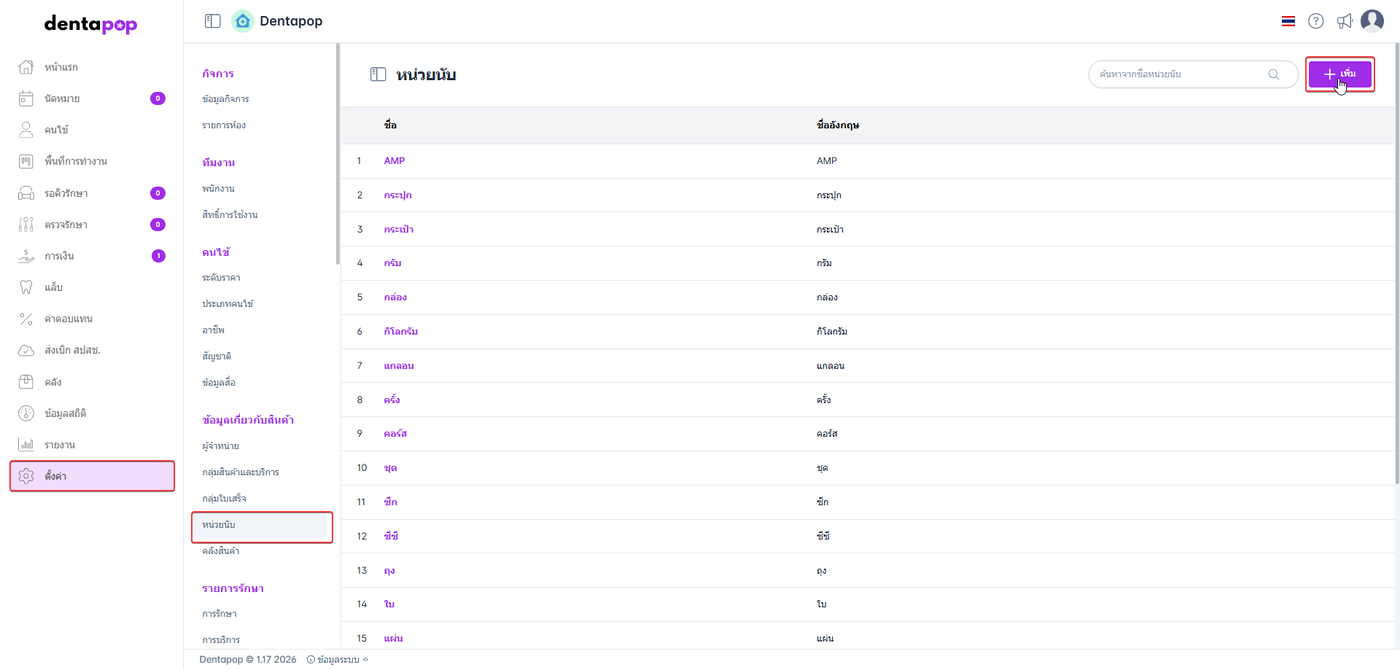The width and height of the screenshot is (1400, 670).
Task: Open the AMP unit link
Action: click(x=394, y=160)
